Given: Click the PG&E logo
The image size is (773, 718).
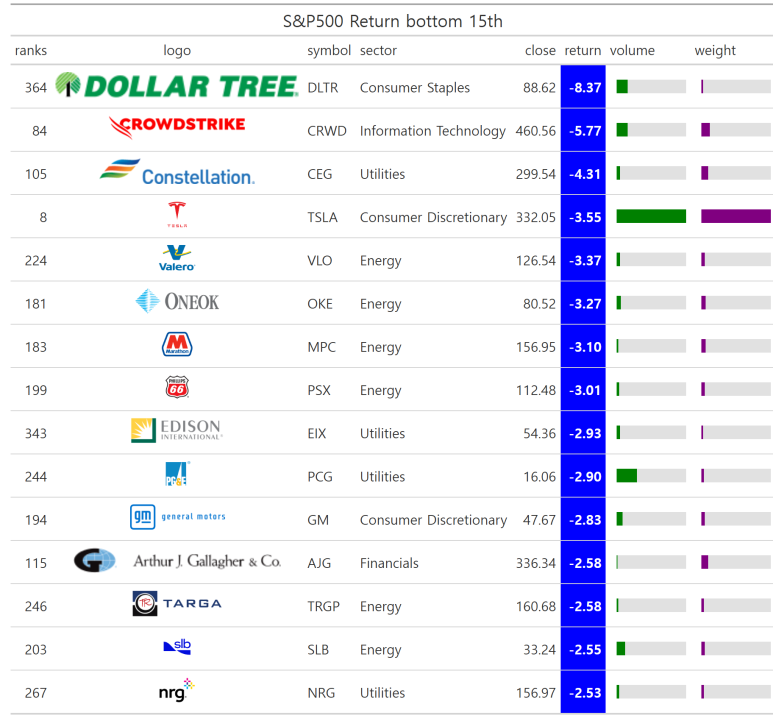Looking at the screenshot, I should (x=177, y=473).
